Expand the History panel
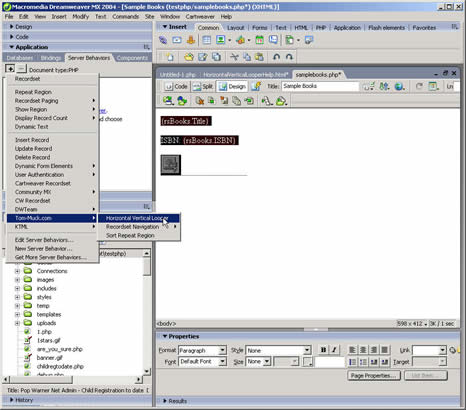The image size is (466, 410). [x=12, y=400]
